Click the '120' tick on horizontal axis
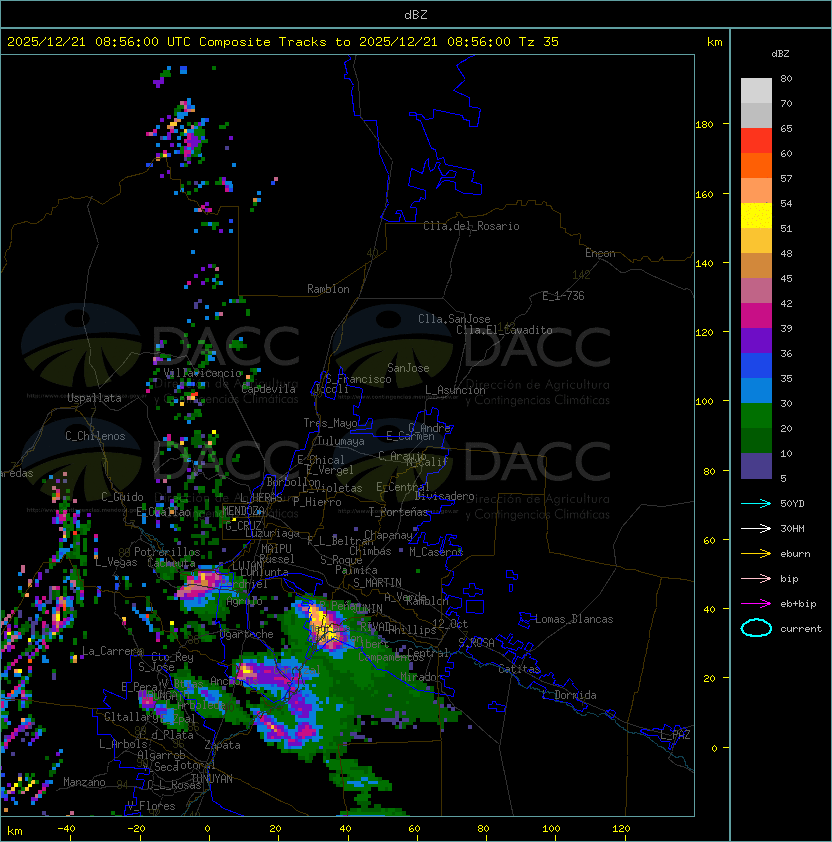Viewport: 832px width, 842px height. [x=621, y=829]
